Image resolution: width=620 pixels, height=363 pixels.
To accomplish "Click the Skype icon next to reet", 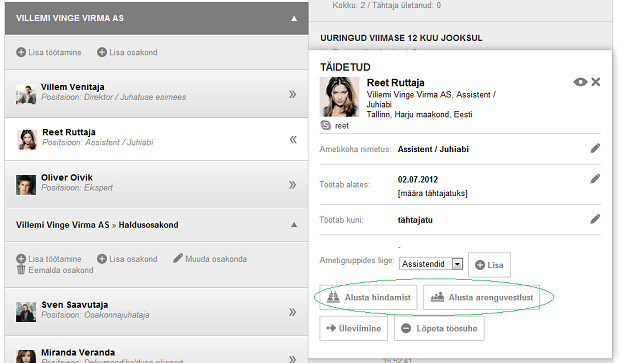I will (325, 125).
